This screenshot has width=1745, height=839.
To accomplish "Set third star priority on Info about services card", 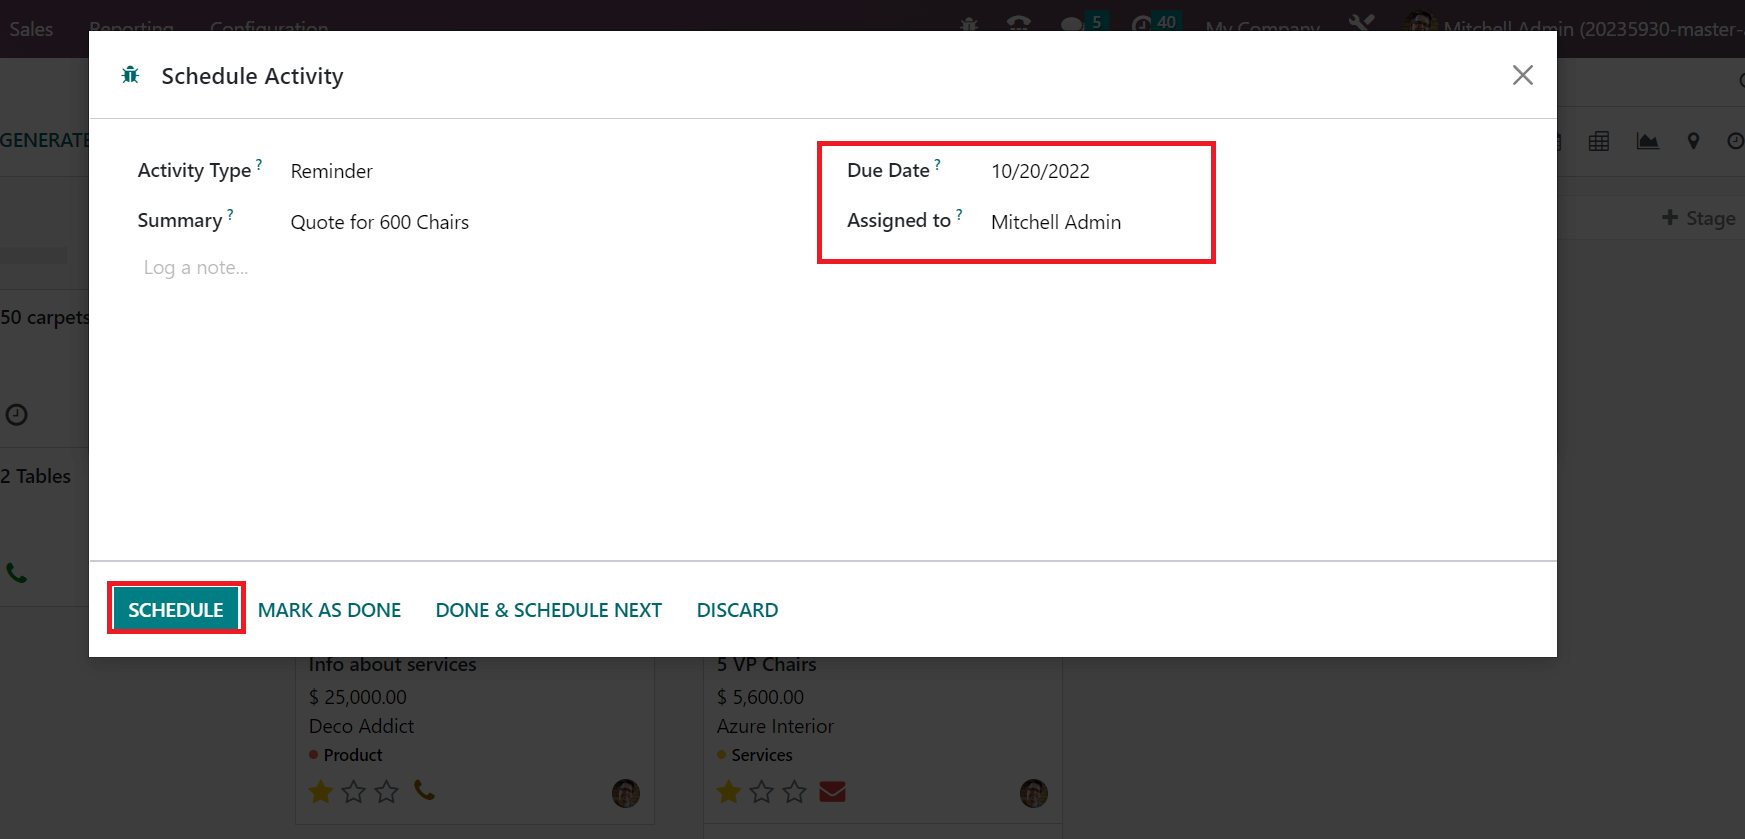I will (387, 792).
